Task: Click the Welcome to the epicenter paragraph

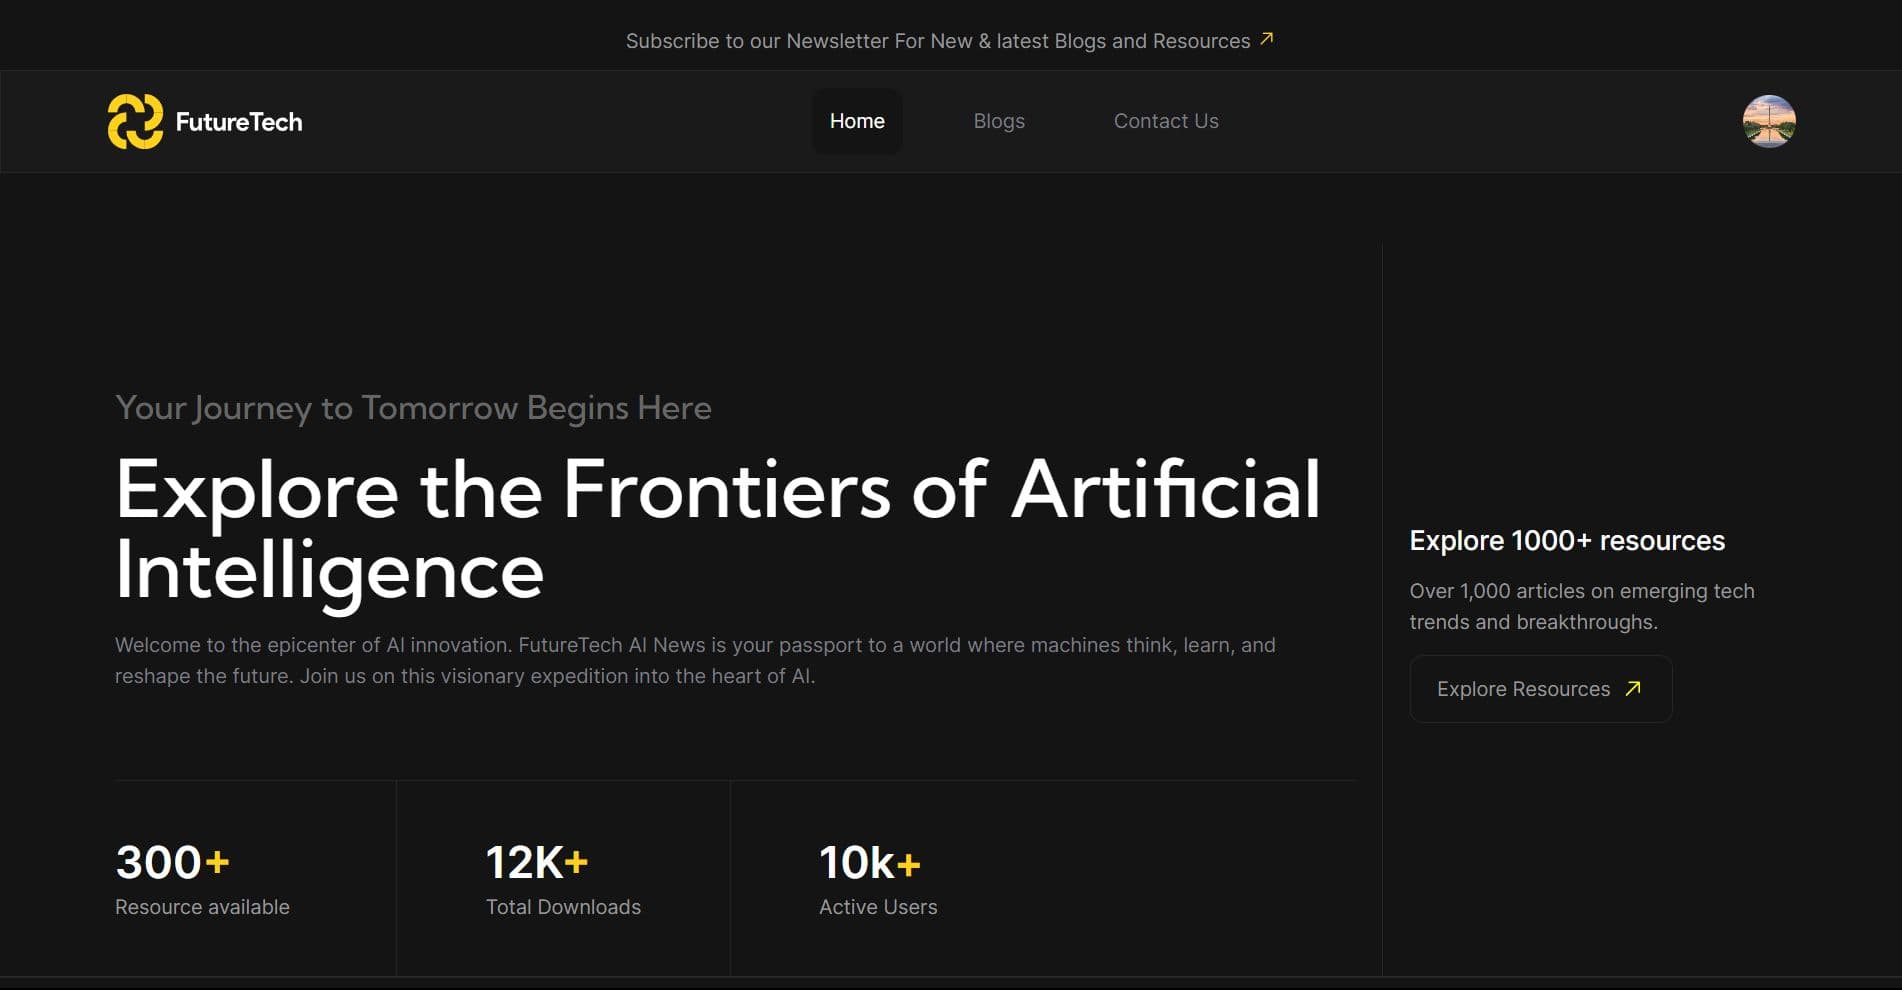Action: pyautogui.click(x=695, y=660)
